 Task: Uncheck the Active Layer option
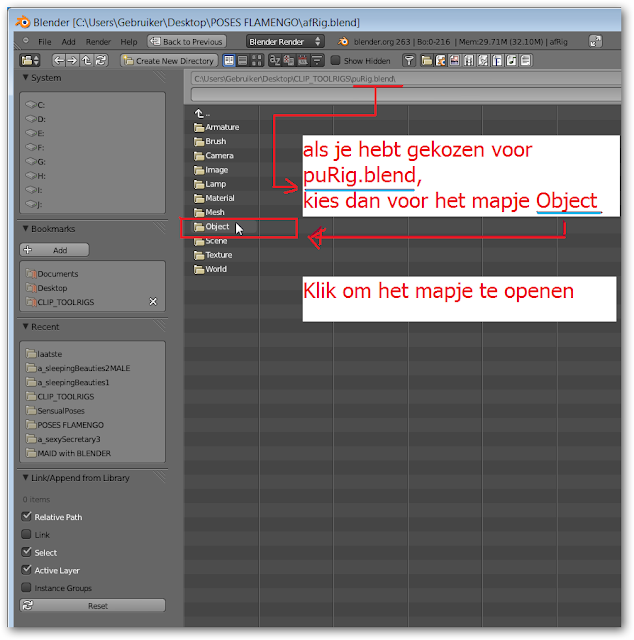pos(27,569)
